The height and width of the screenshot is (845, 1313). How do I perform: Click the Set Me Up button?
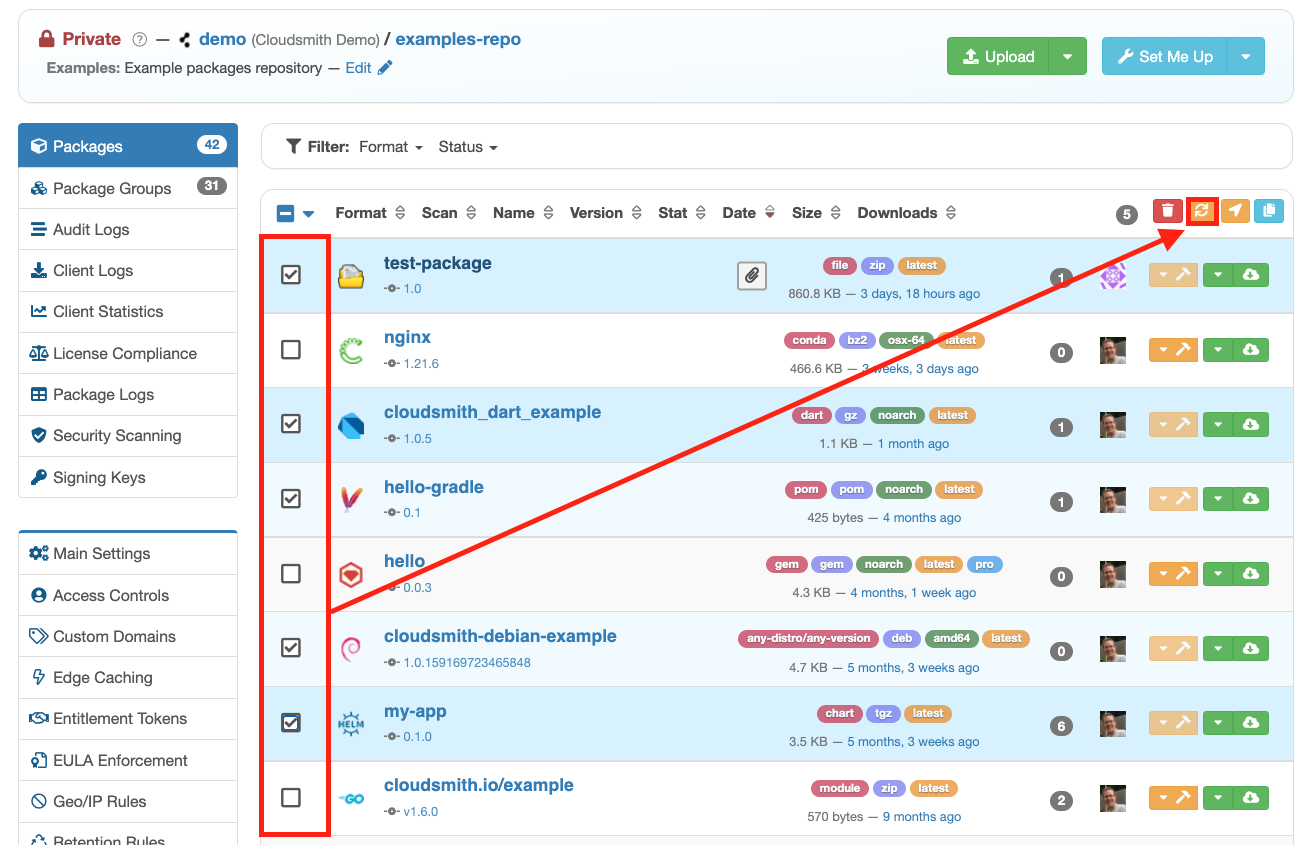coord(1164,57)
